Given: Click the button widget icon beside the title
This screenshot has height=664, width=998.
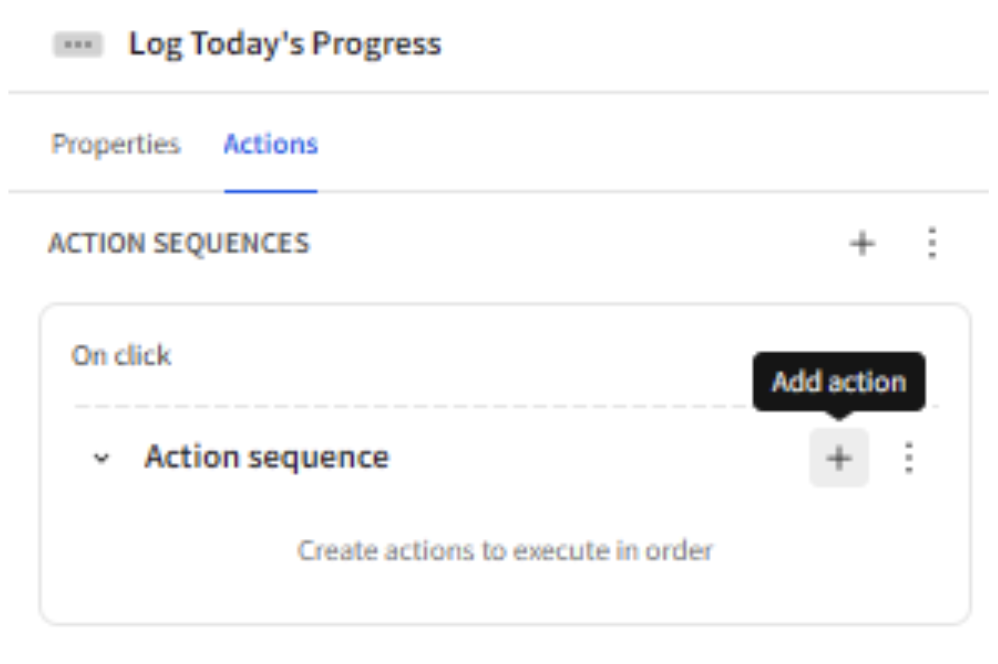Looking at the screenshot, I should point(78,45).
